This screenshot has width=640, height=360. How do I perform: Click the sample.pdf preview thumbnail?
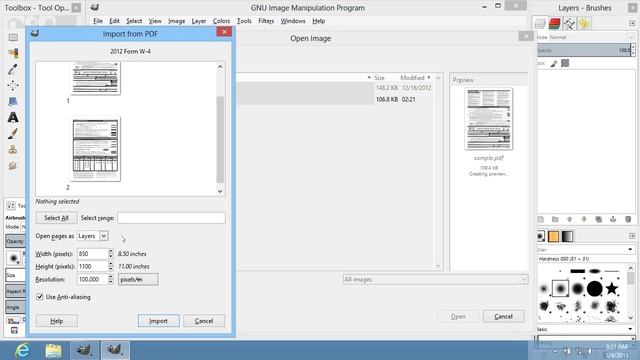click(x=489, y=119)
